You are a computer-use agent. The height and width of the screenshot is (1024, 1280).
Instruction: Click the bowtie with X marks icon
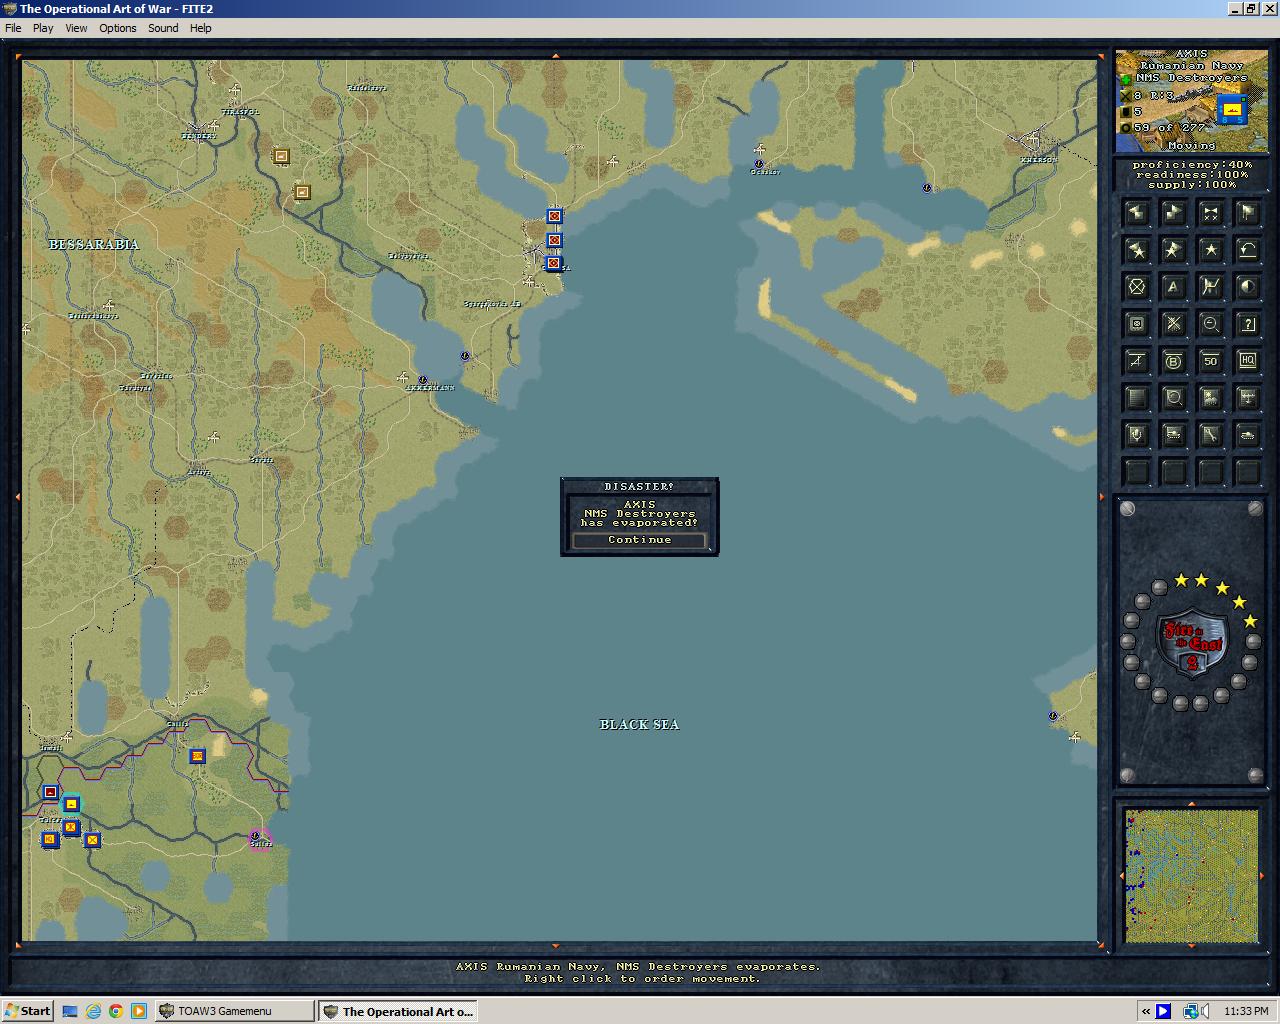click(x=1210, y=213)
